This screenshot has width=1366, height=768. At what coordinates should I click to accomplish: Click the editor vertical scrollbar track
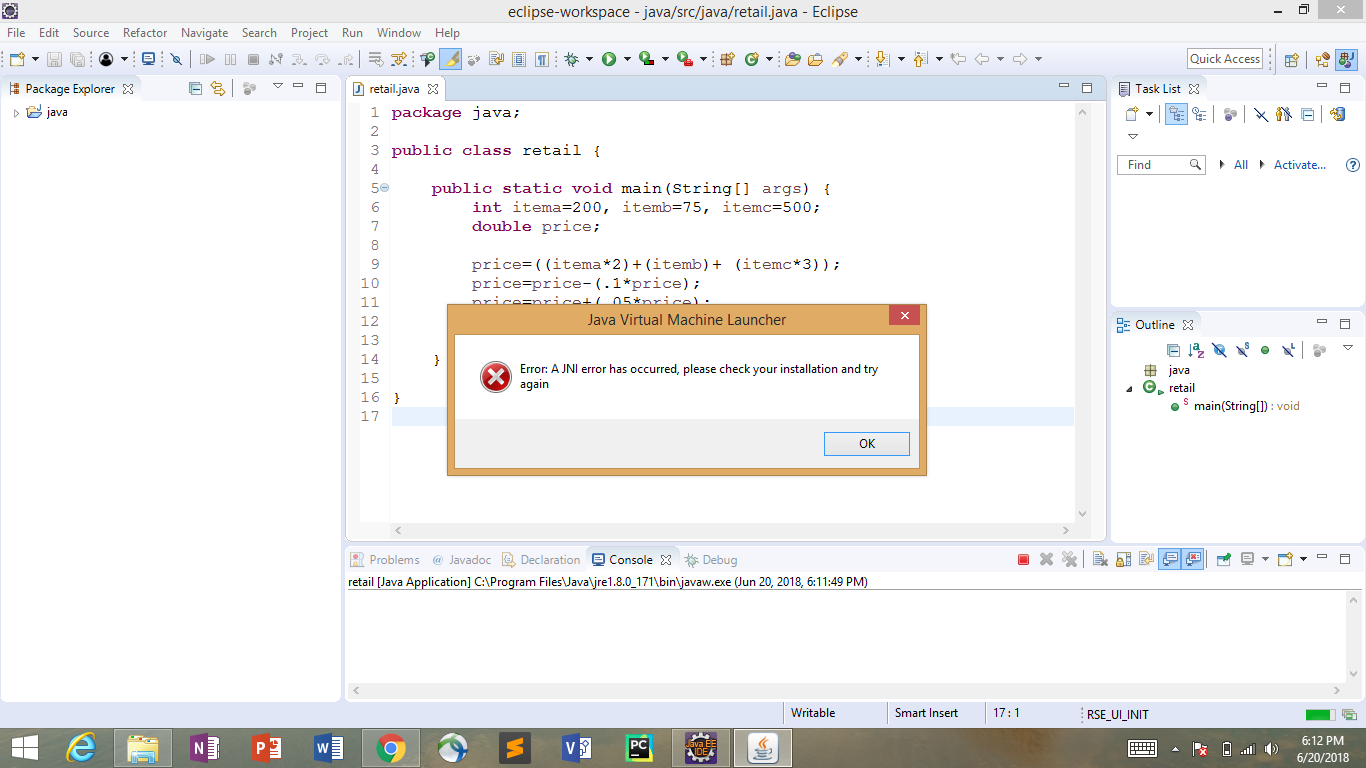pyautogui.click(x=1082, y=300)
